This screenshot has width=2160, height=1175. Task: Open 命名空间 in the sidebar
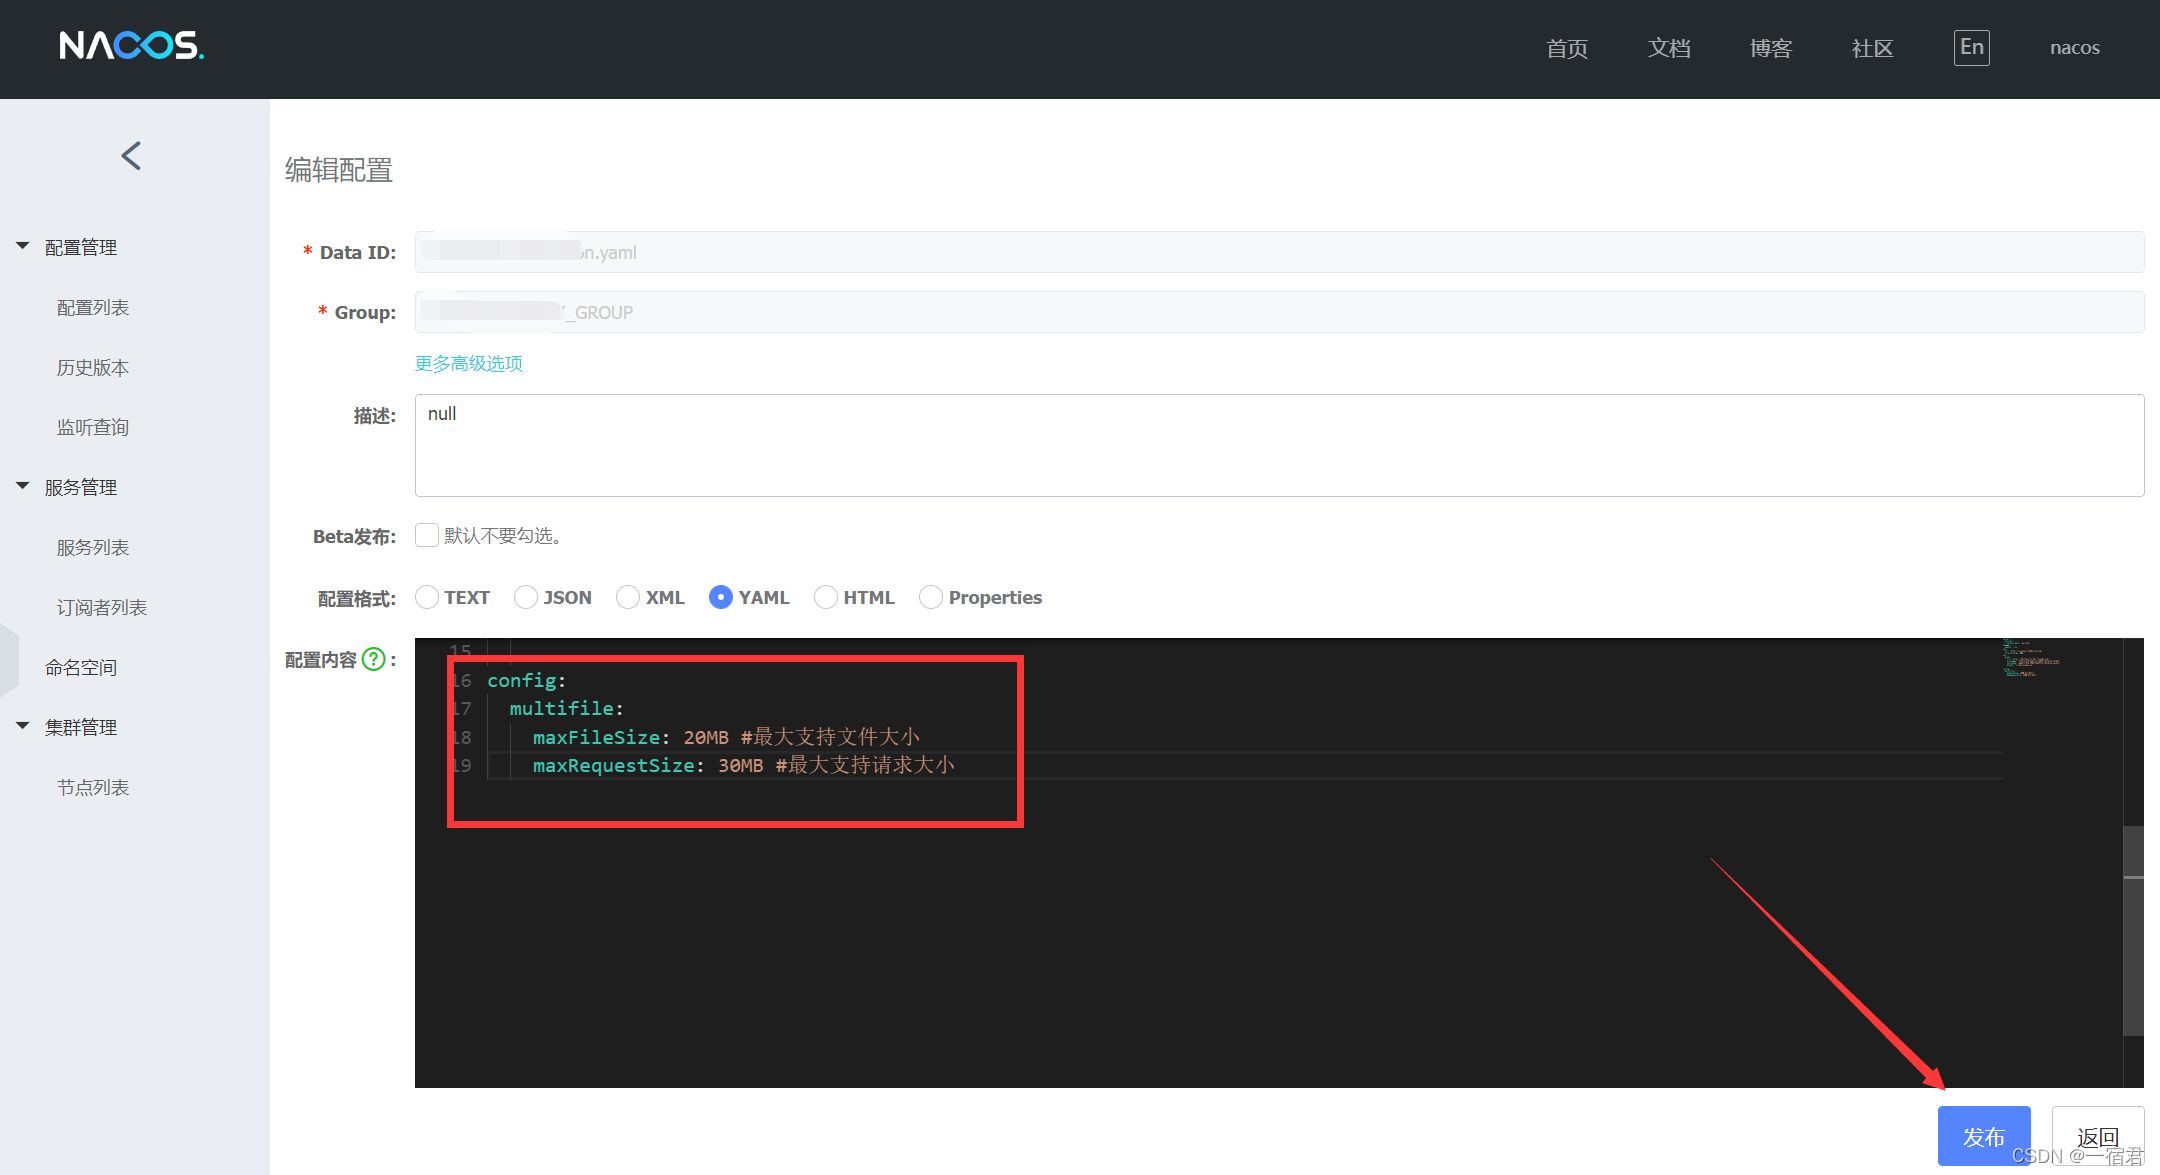coord(81,668)
